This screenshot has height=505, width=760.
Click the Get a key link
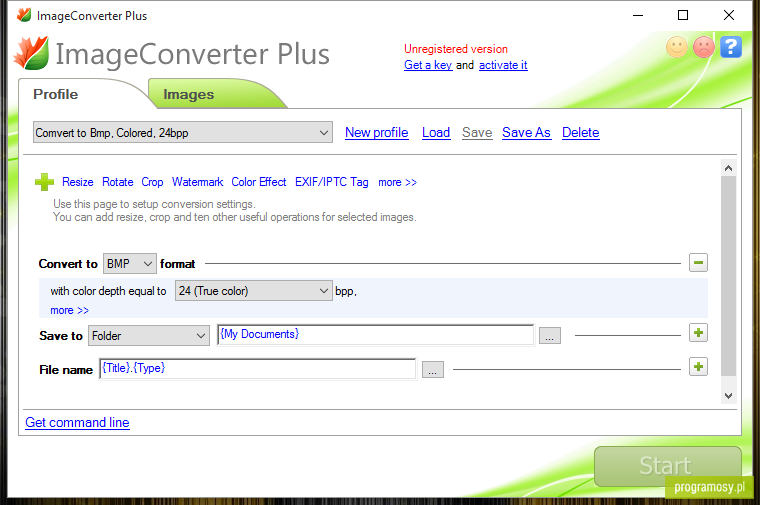pyautogui.click(x=428, y=65)
